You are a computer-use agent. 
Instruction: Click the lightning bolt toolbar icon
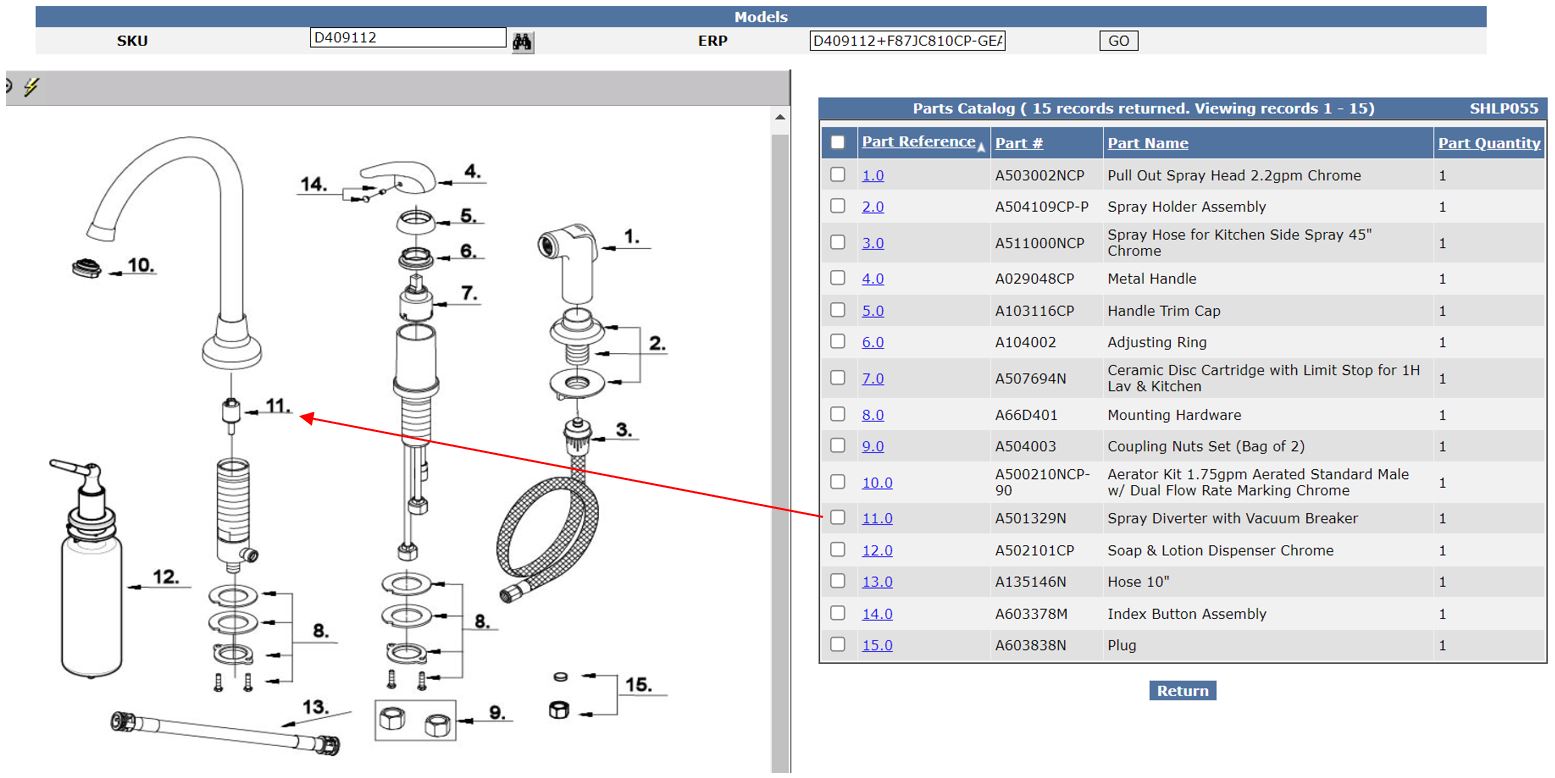(31, 87)
